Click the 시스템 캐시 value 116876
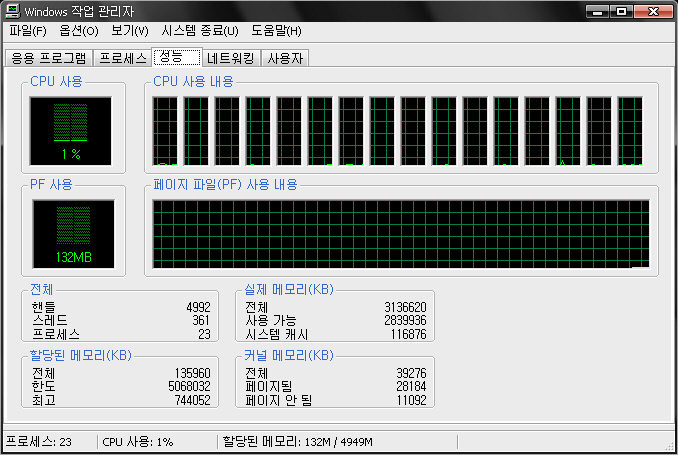 click(408, 334)
